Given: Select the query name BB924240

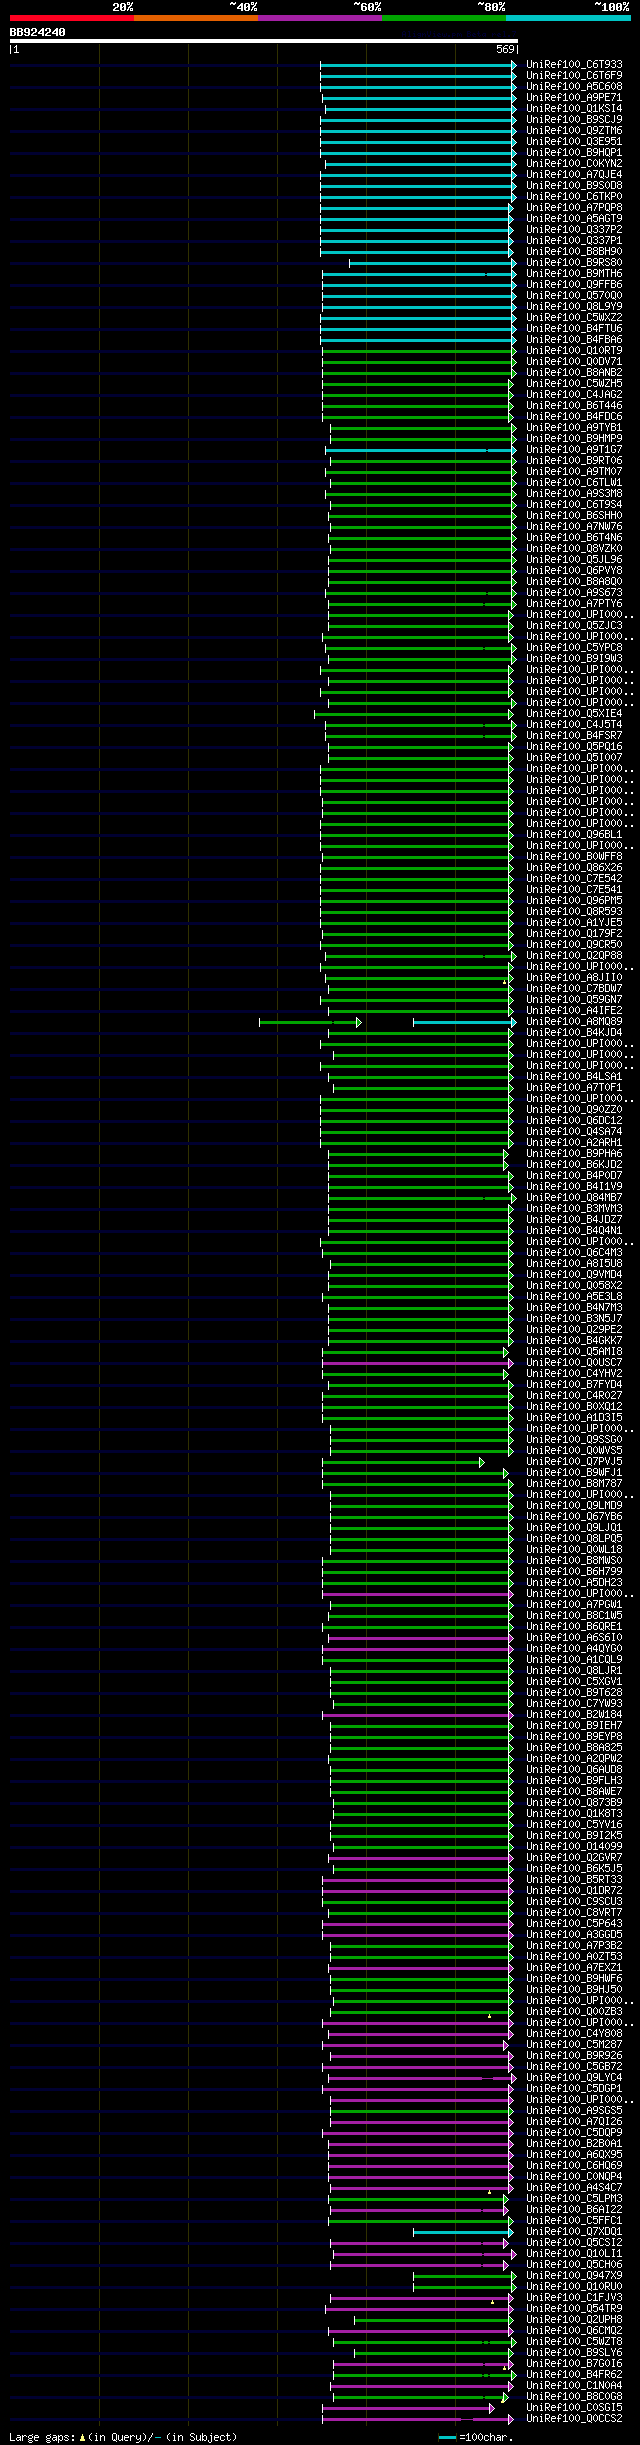Looking at the screenshot, I should click(x=38, y=32).
